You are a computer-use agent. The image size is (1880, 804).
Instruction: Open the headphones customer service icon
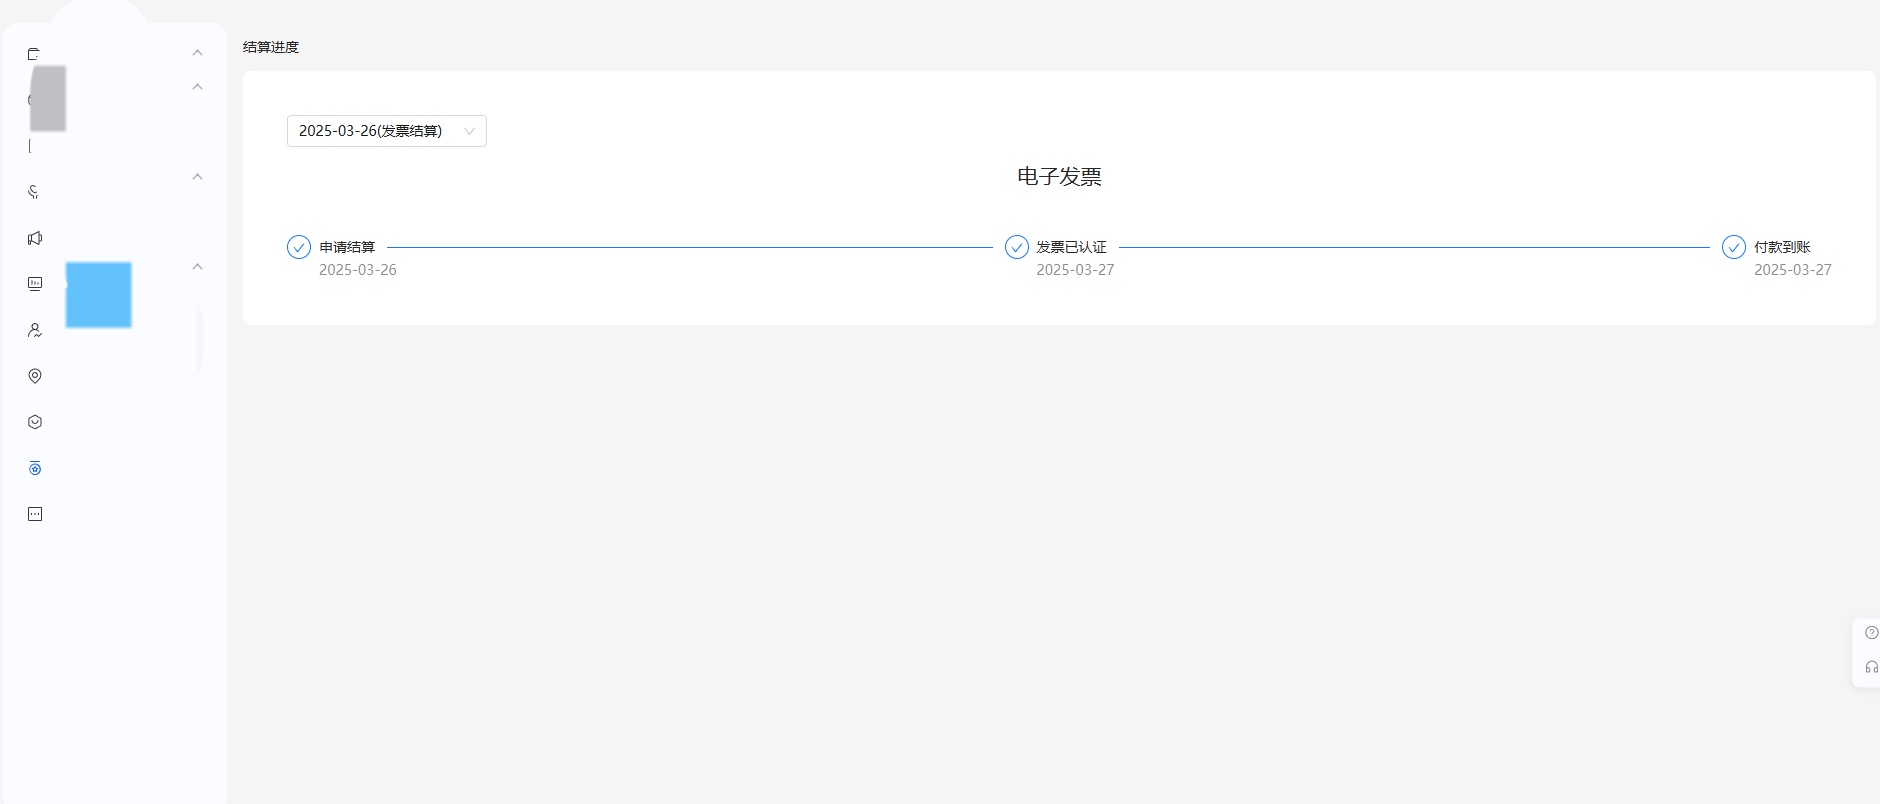(x=1871, y=667)
